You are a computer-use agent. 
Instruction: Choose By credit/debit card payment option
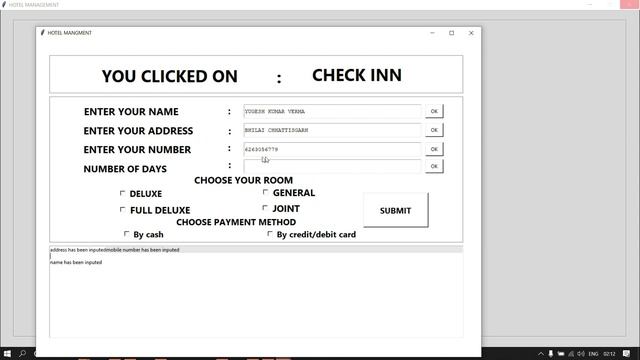(x=270, y=234)
